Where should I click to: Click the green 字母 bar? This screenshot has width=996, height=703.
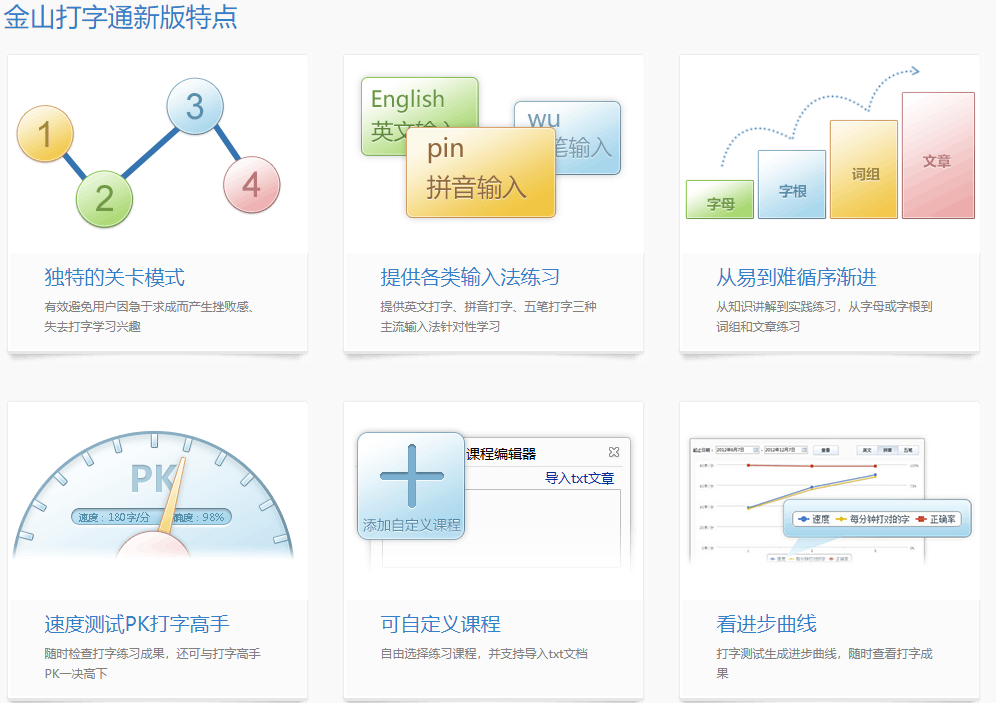[720, 199]
